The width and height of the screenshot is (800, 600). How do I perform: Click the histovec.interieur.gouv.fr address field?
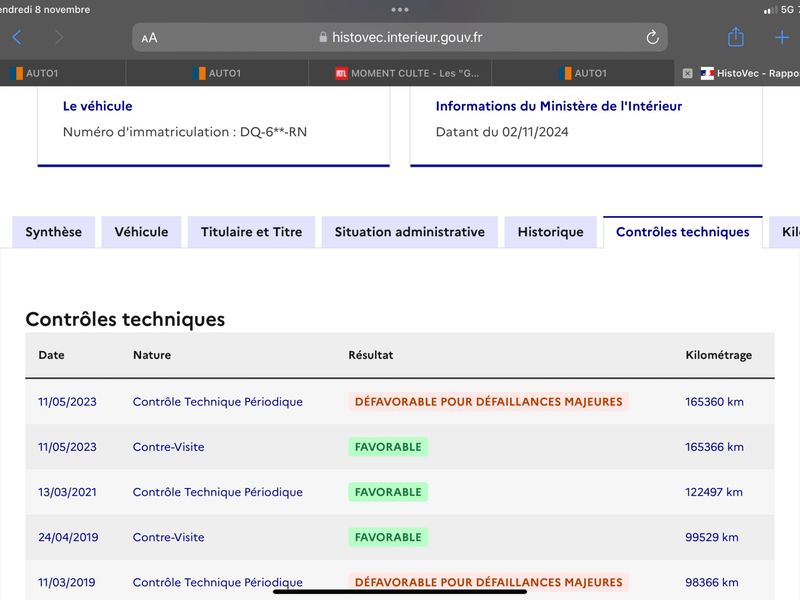(x=400, y=37)
